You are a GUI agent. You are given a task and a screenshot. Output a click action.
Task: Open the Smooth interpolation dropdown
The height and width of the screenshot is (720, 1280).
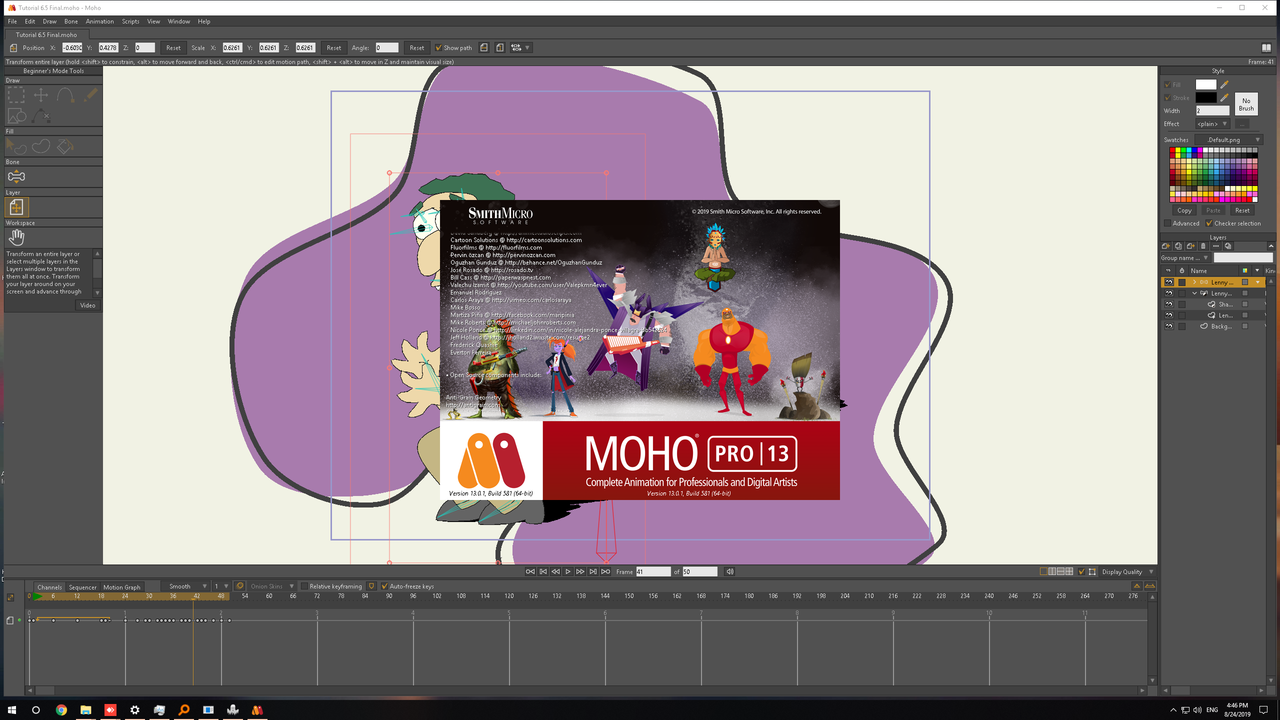coord(187,586)
